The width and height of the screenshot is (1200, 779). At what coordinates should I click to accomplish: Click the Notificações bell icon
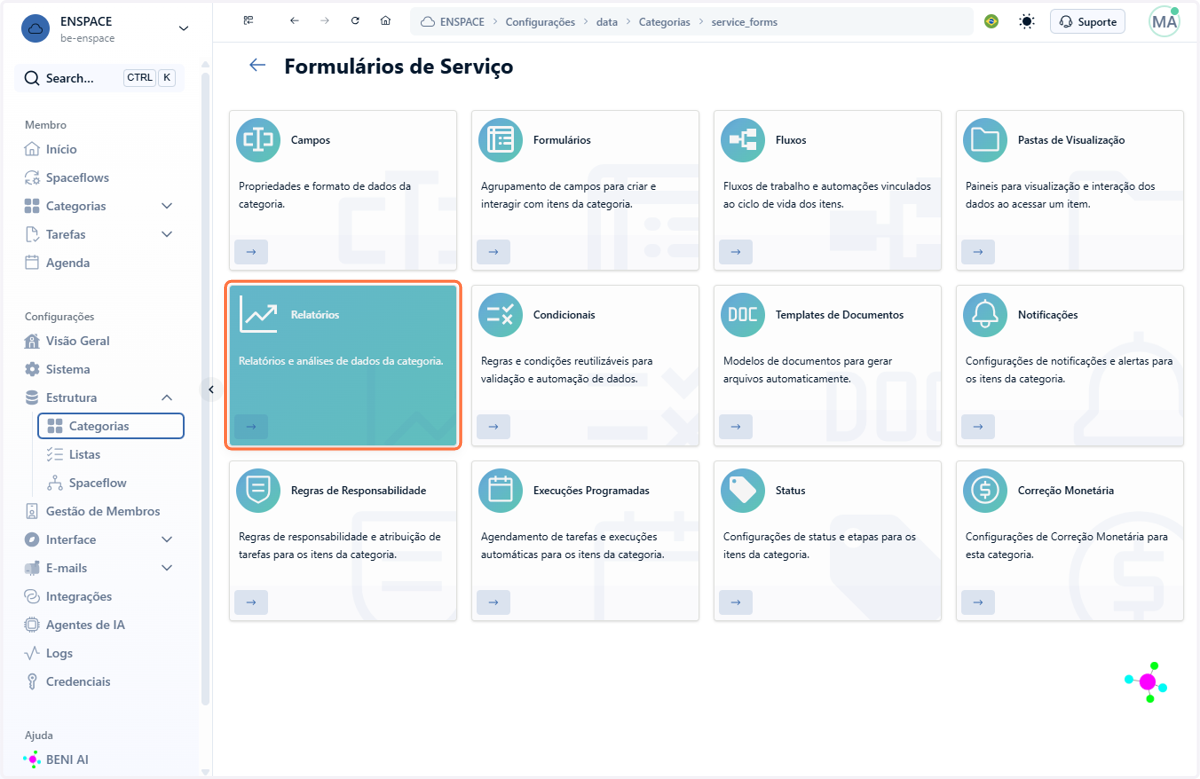tap(985, 315)
